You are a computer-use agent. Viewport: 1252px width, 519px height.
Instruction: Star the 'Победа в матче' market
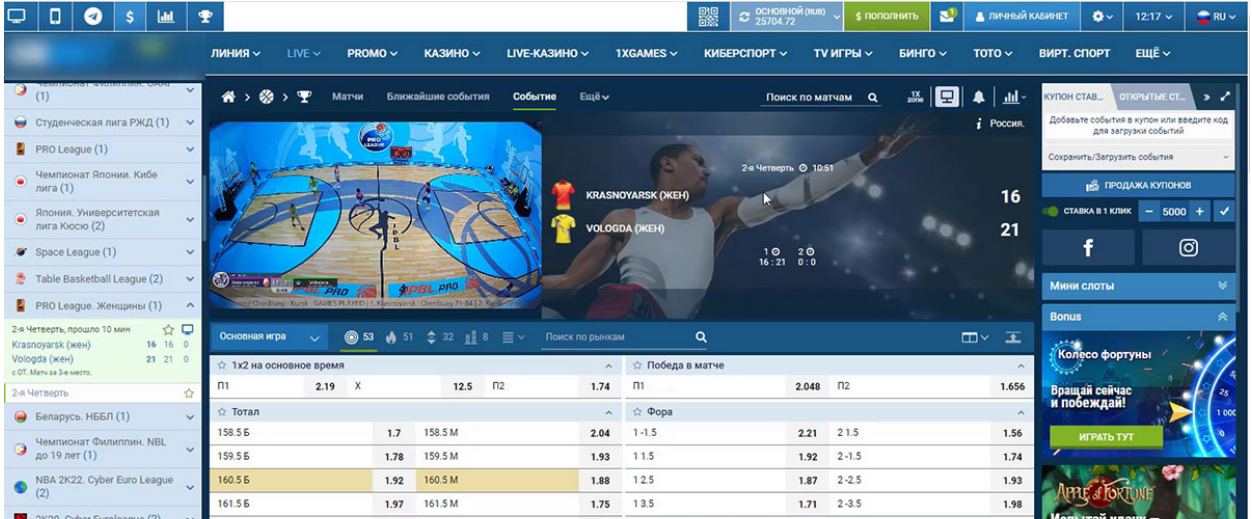[x=638, y=366]
